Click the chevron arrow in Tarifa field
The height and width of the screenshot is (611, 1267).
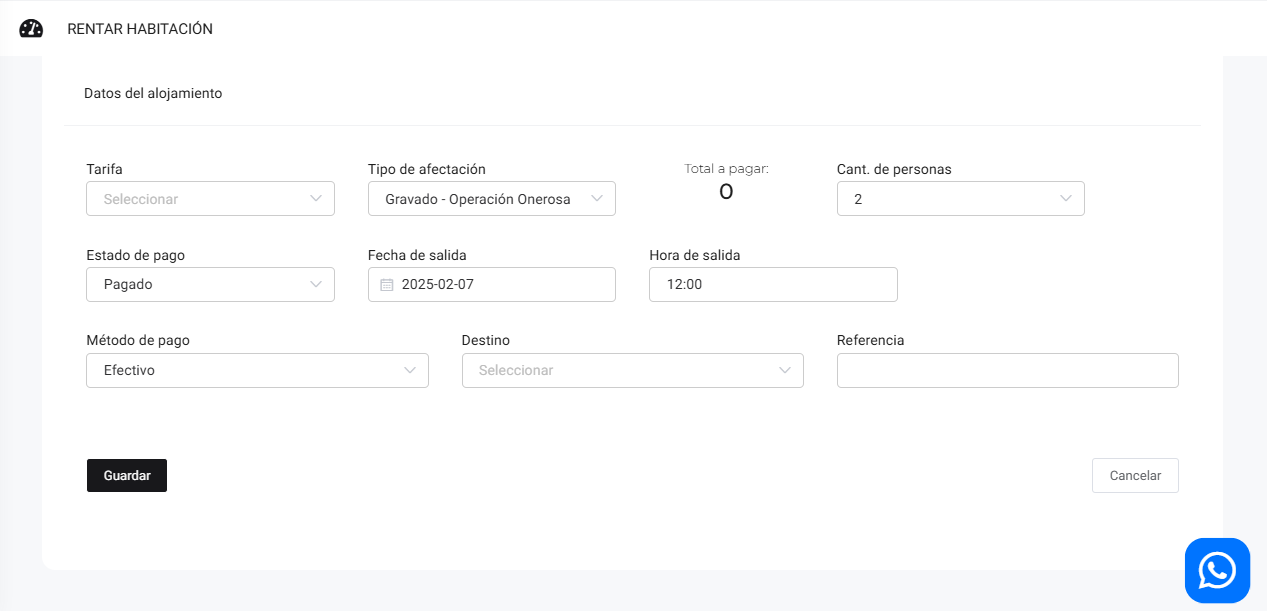pos(317,199)
